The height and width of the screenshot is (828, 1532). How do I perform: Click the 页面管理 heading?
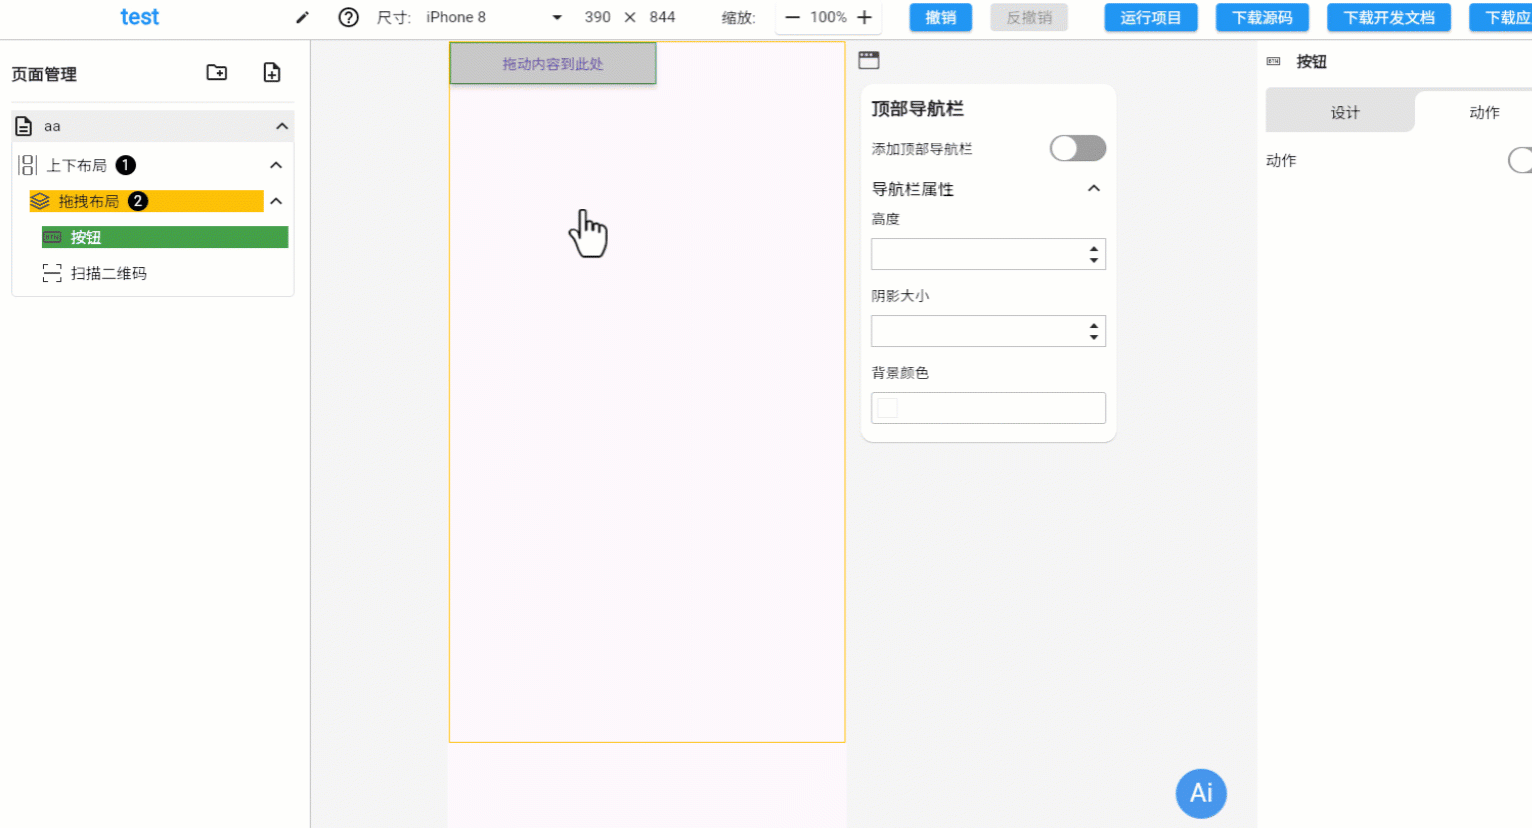pyautogui.click(x=44, y=74)
